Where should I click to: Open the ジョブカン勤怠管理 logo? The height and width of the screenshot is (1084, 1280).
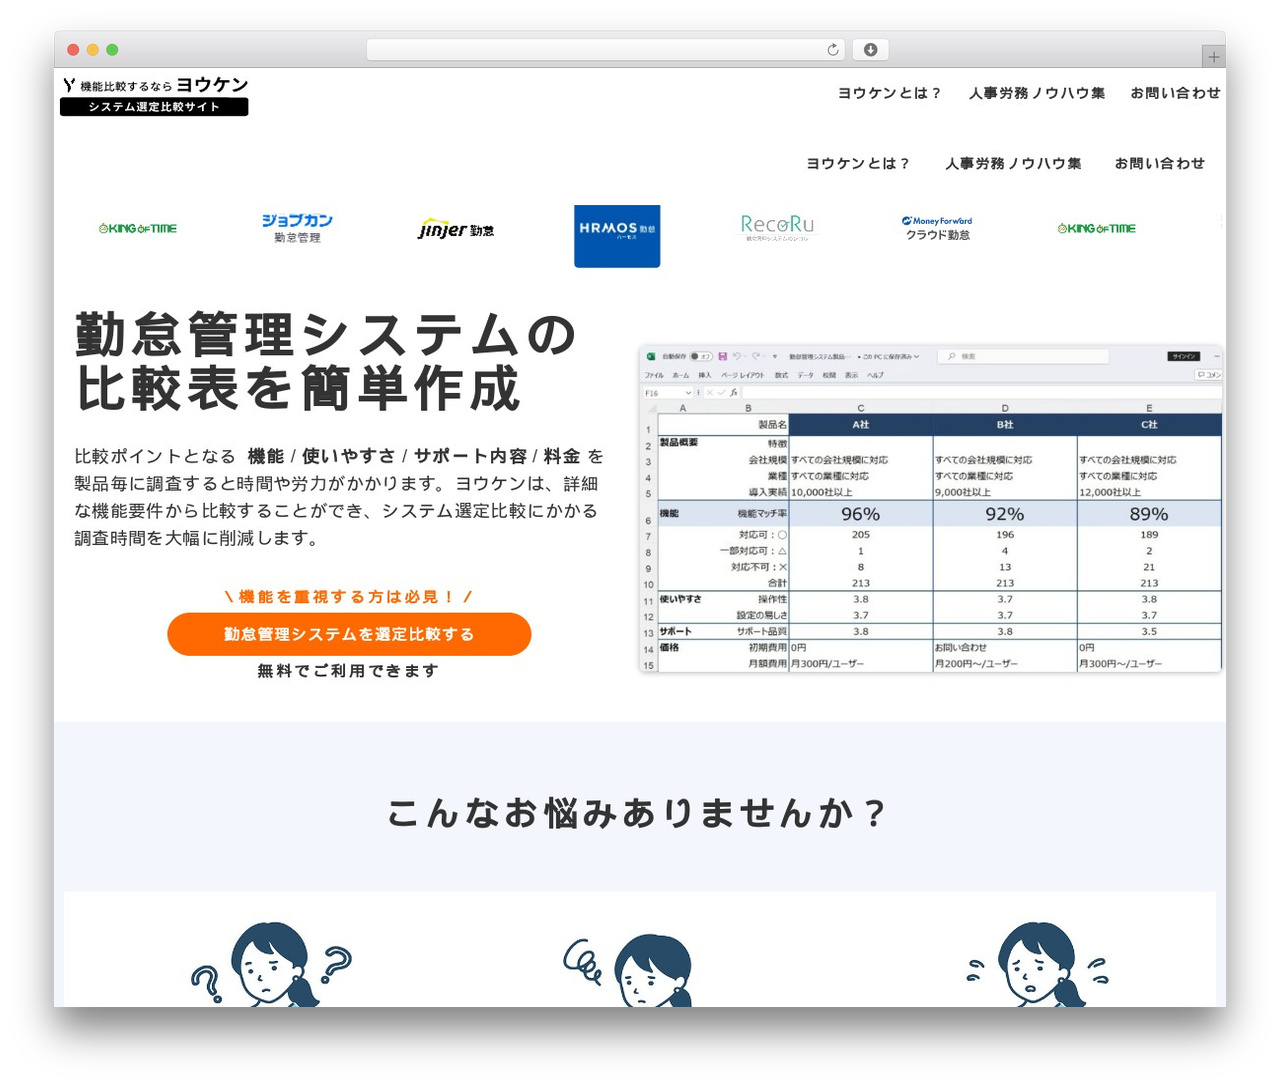[x=297, y=228]
